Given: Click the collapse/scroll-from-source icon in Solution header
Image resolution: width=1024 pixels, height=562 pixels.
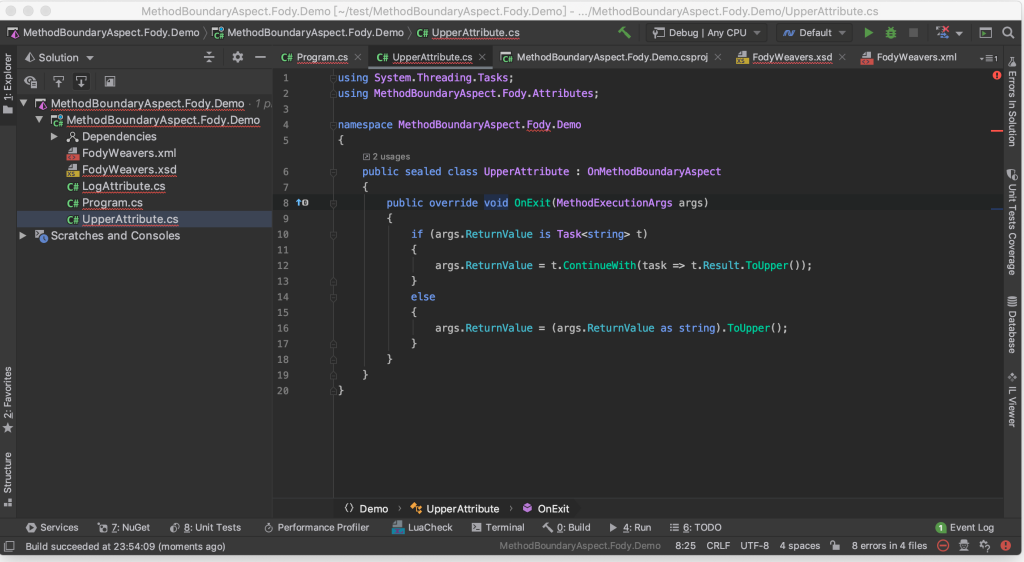Looking at the screenshot, I should pos(209,57).
